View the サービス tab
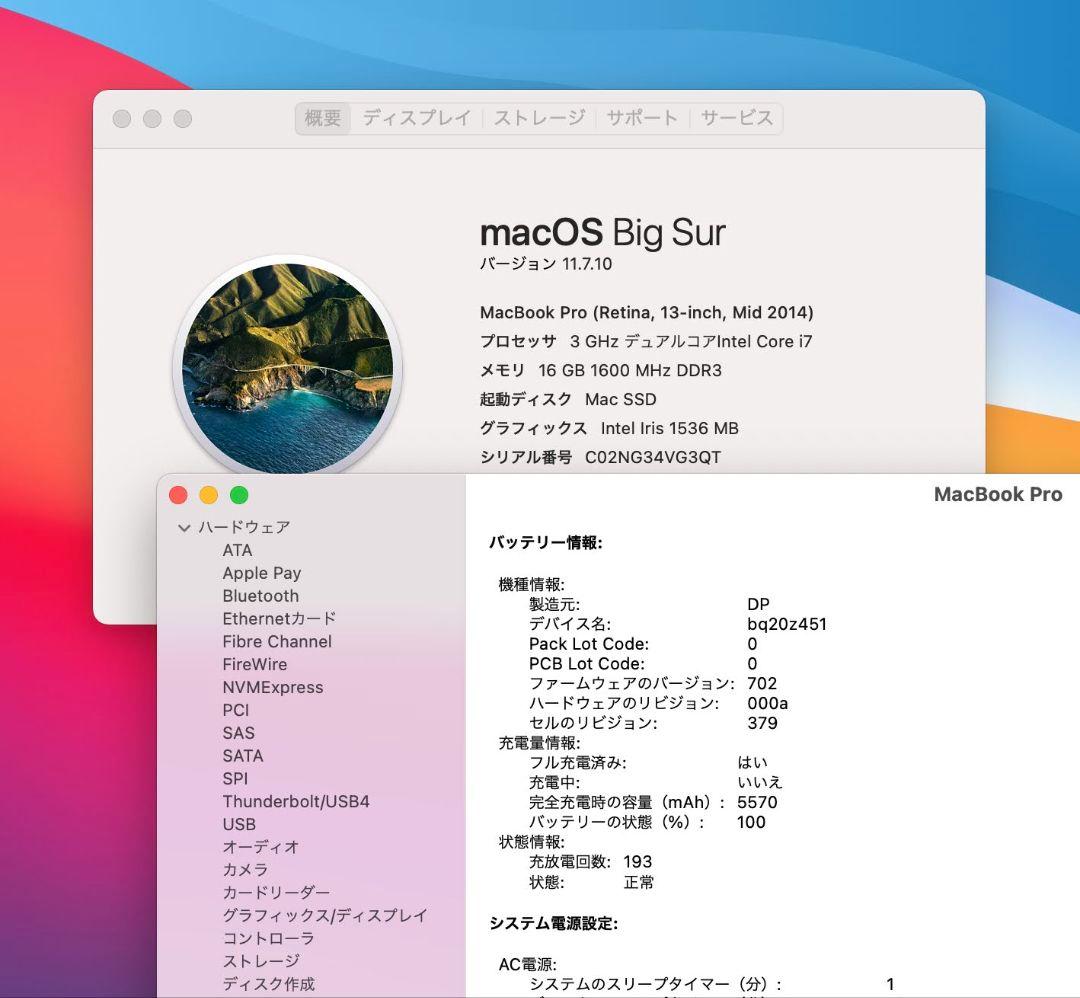The image size is (1080, 998). tap(737, 117)
